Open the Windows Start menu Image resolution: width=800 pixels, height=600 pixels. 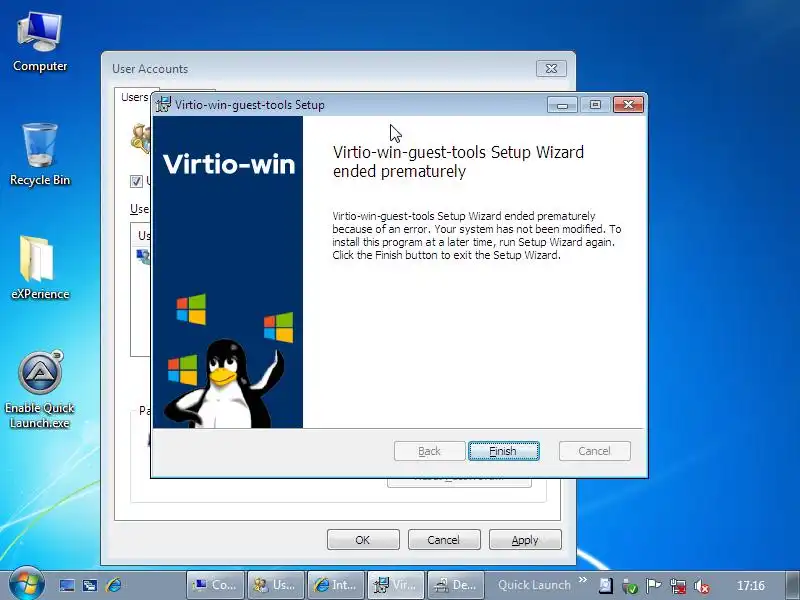click(27, 584)
